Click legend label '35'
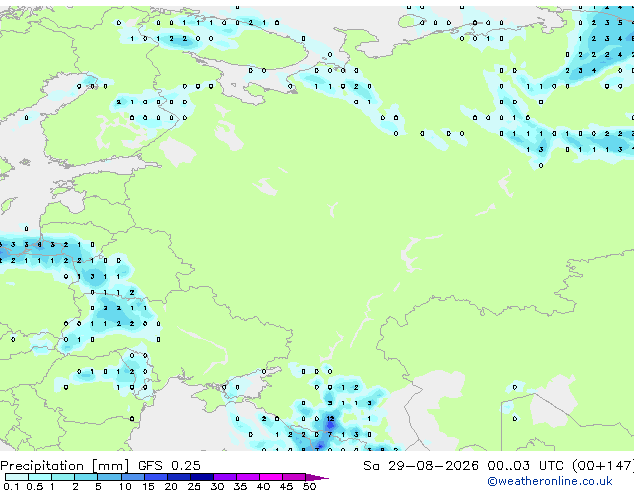This screenshot has width=634, height=490. click(x=240, y=486)
